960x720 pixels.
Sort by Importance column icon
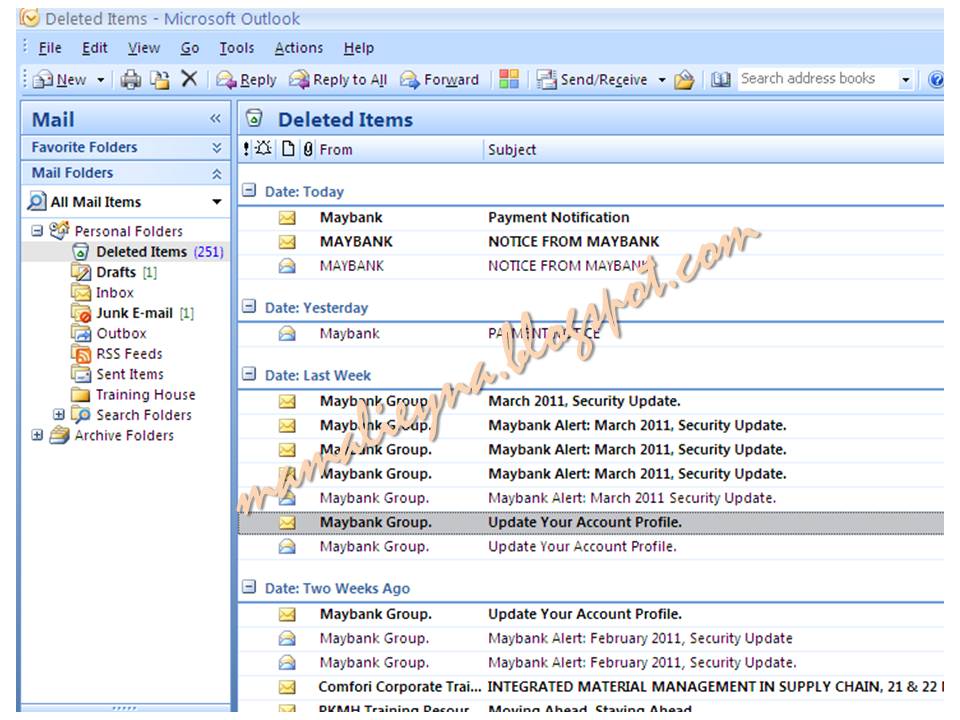pyautogui.click(x=246, y=149)
